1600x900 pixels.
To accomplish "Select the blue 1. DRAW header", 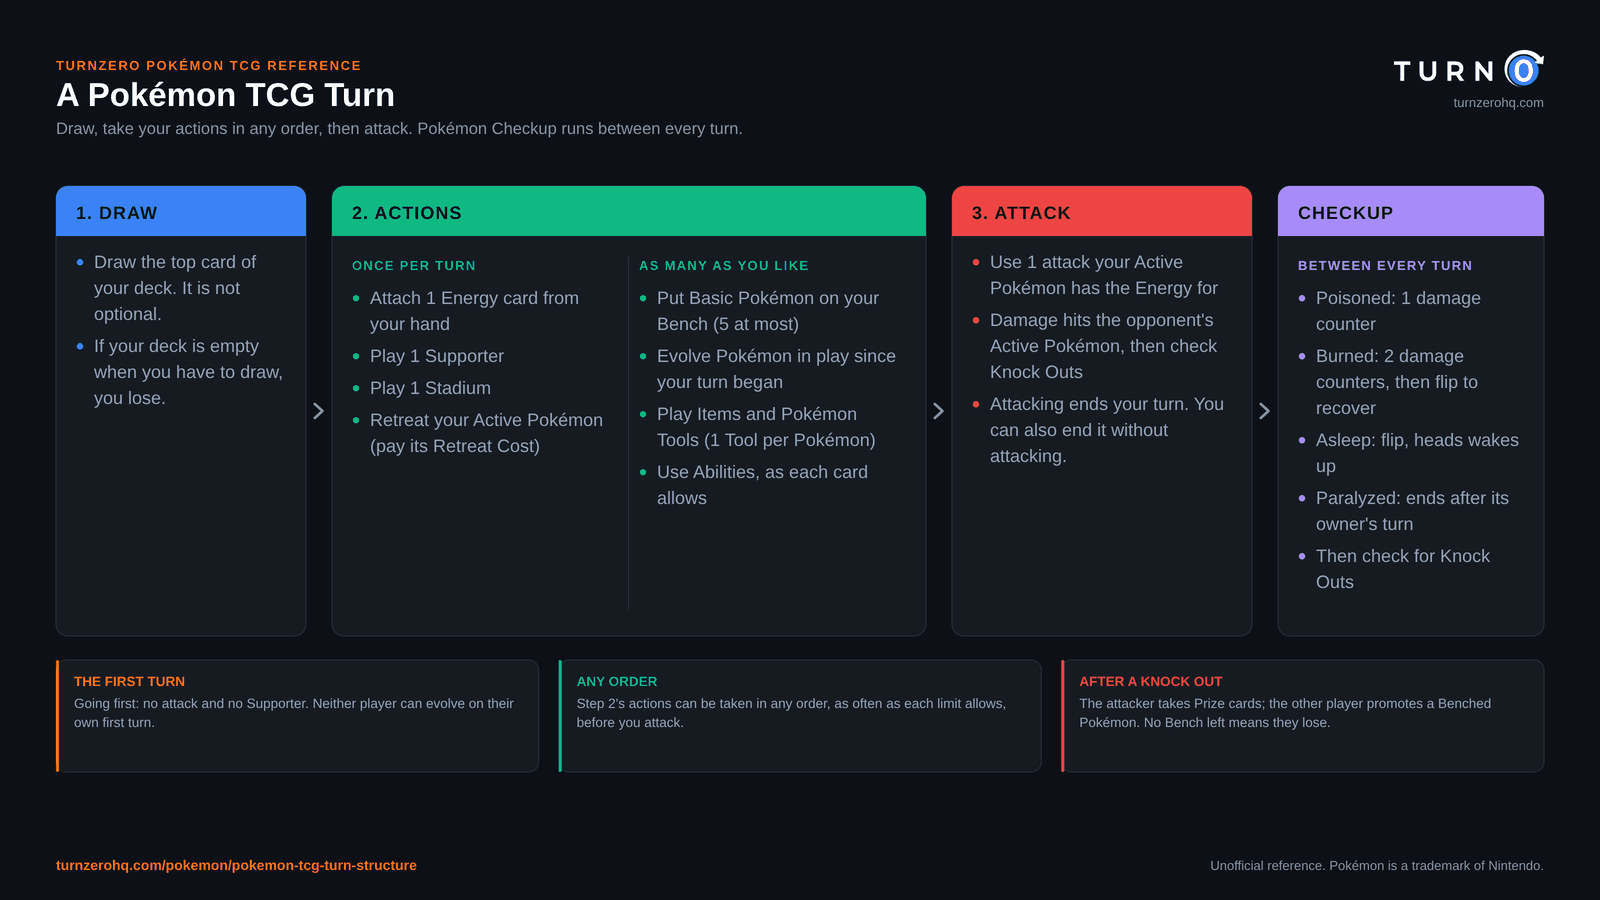I will pyautogui.click(x=181, y=212).
